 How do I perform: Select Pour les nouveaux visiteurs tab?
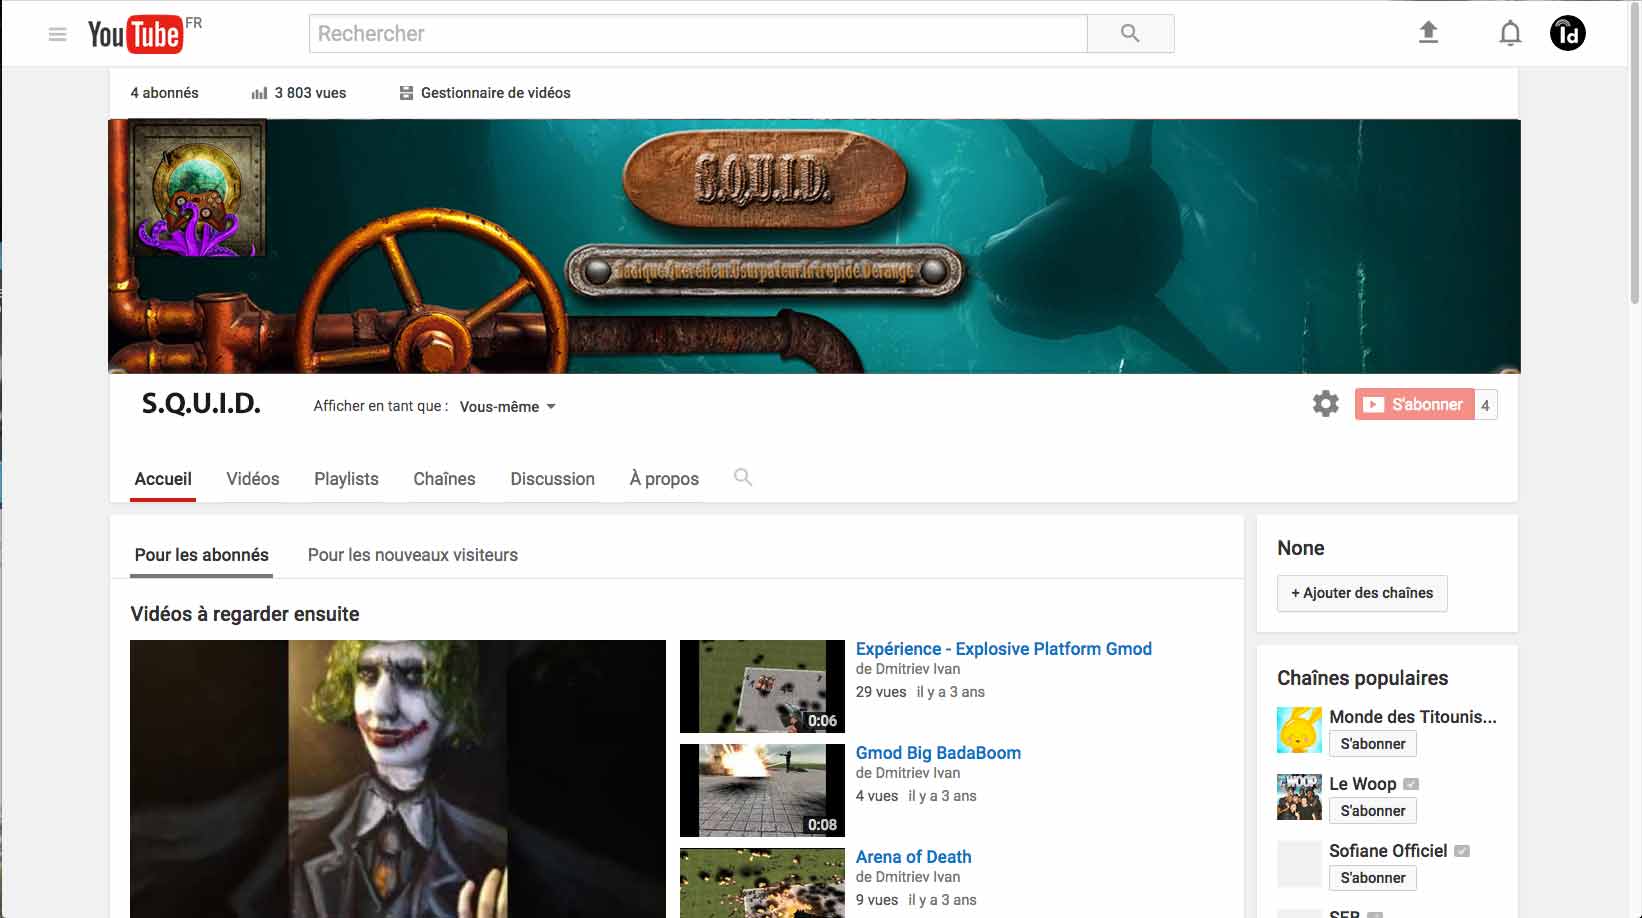pyautogui.click(x=412, y=555)
